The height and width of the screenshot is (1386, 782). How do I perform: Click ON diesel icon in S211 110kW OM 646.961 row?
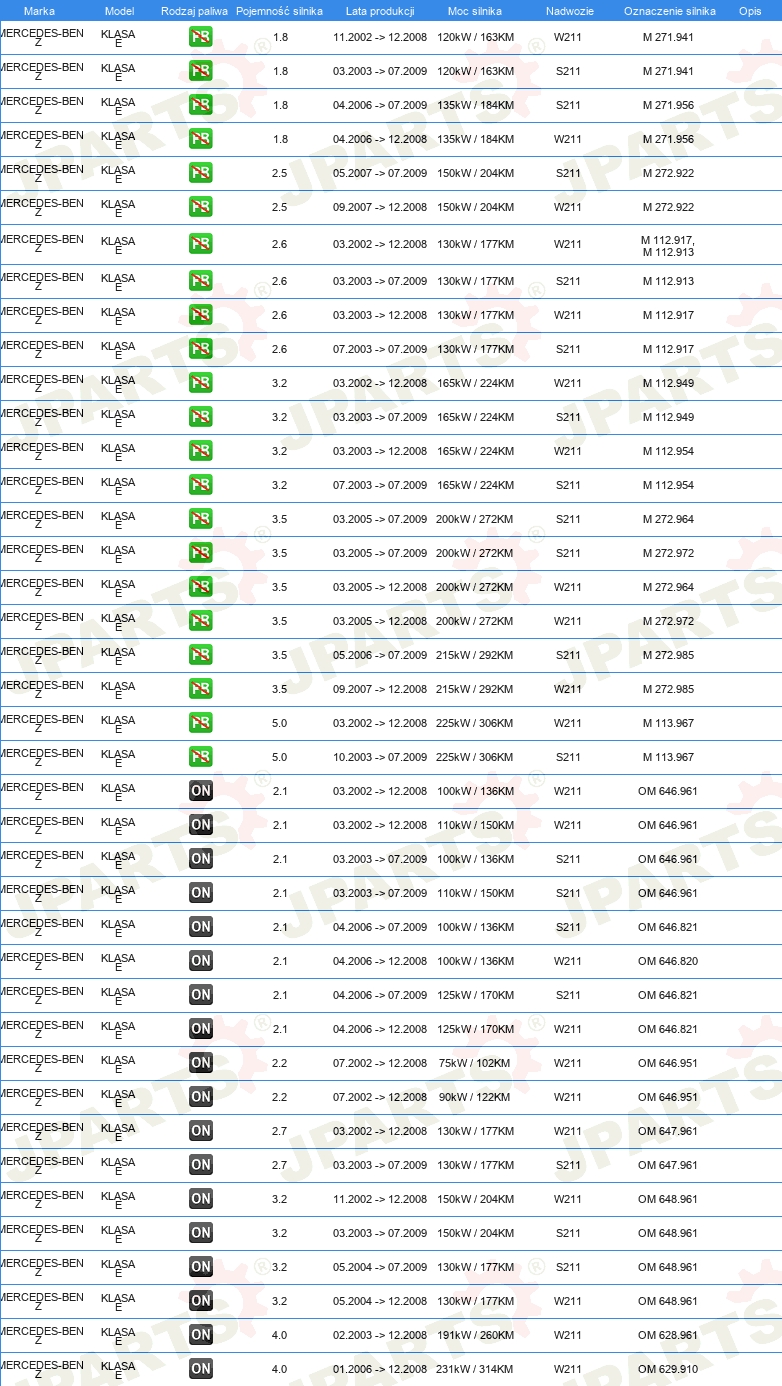point(201,893)
